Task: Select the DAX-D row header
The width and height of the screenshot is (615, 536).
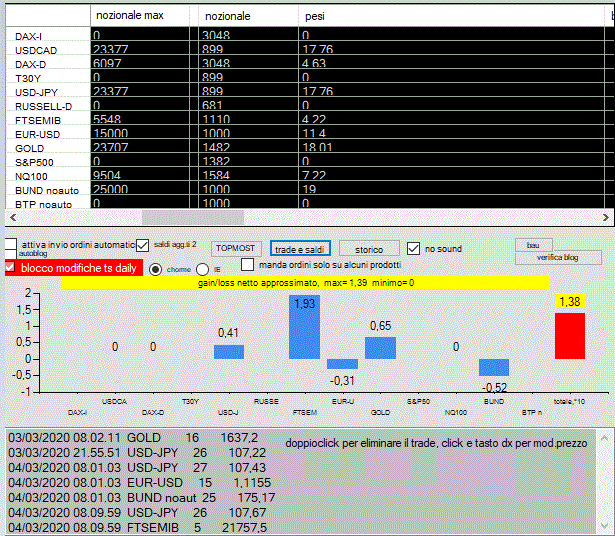Action: coord(48,64)
